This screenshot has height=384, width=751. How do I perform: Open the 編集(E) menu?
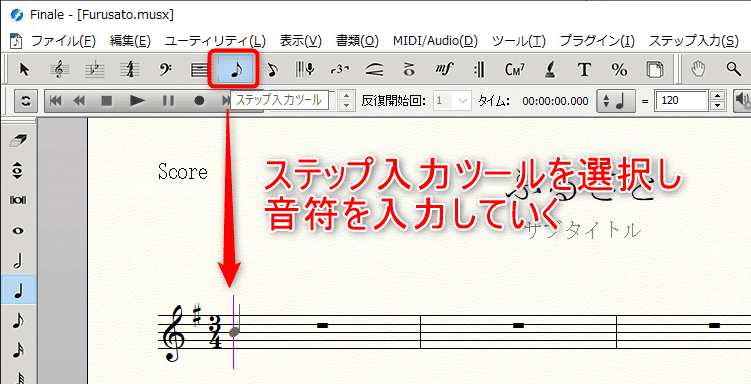[130, 41]
